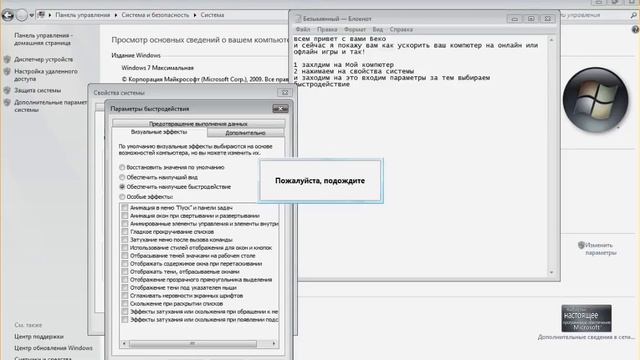
Task: Switch to the Визуальные эффекты tab
Action: click(159, 132)
